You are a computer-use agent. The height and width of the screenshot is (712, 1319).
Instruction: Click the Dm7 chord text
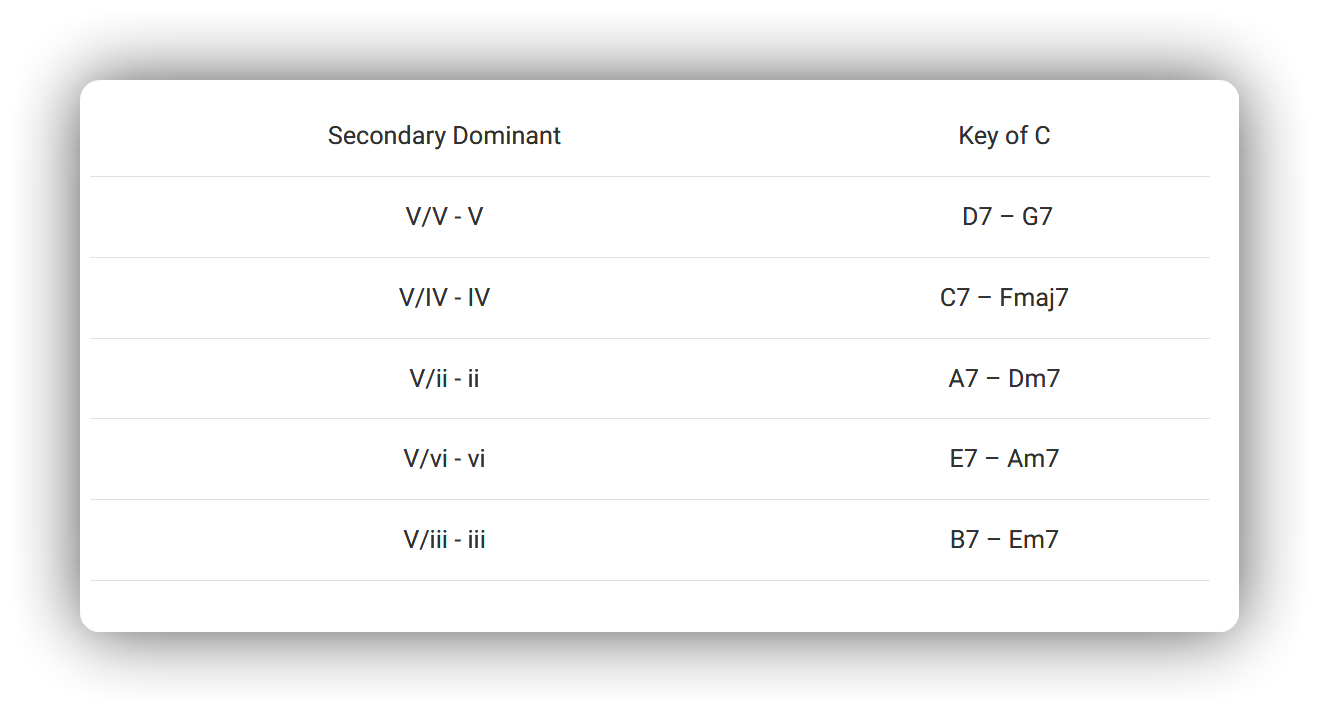1034,379
